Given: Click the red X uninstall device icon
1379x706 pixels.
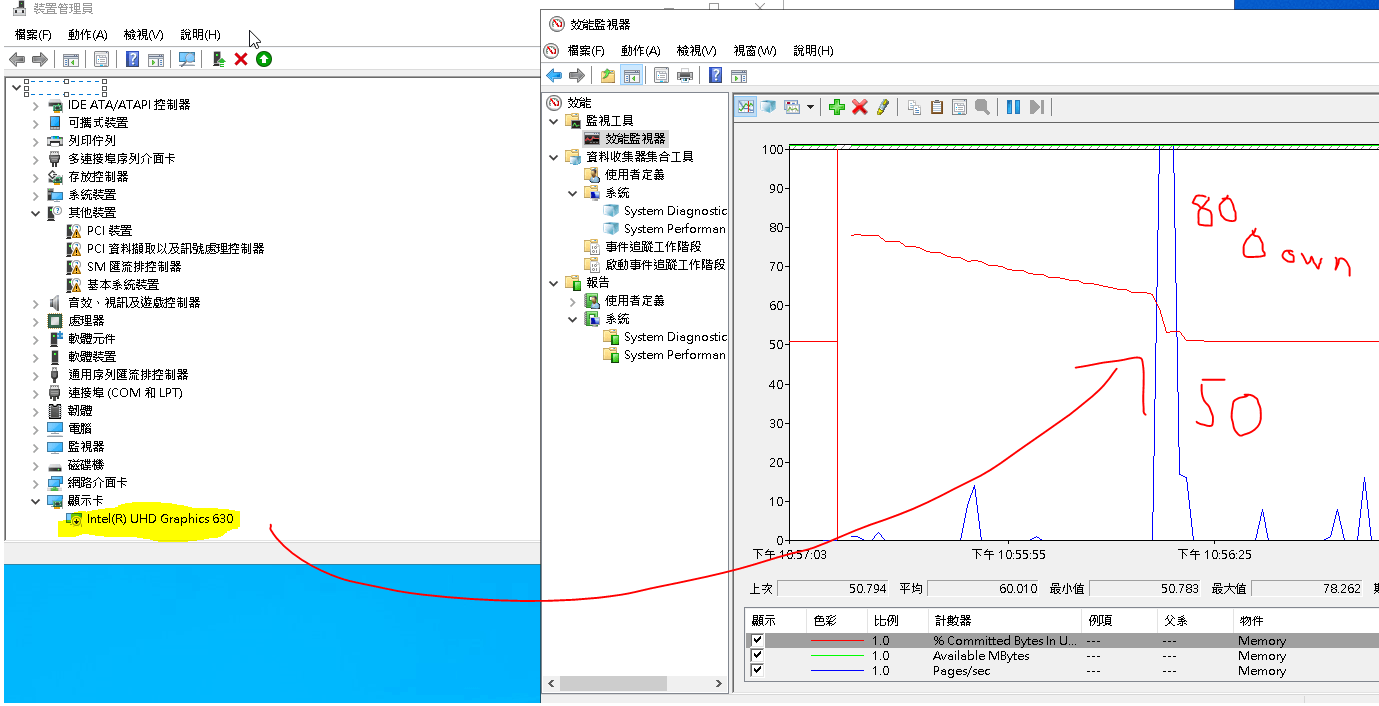Looking at the screenshot, I should coord(241,59).
